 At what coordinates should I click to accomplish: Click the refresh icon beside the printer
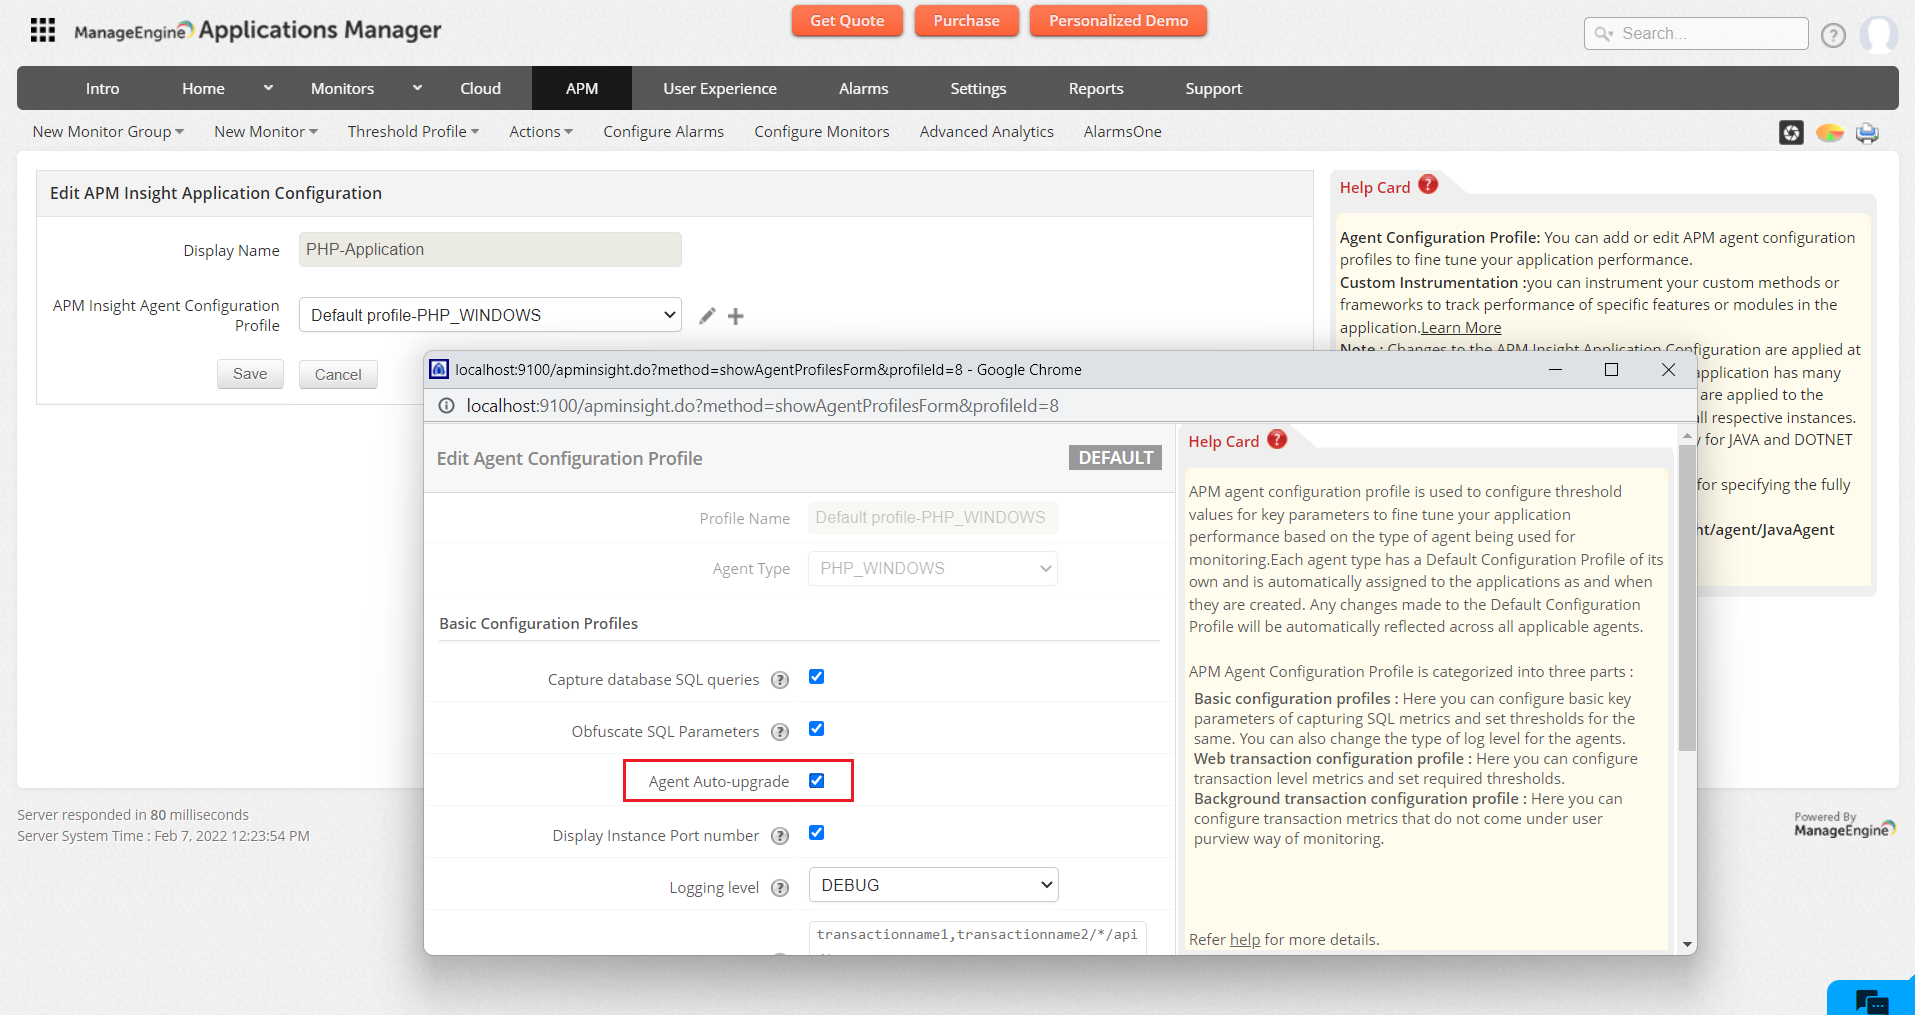tap(1791, 132)
